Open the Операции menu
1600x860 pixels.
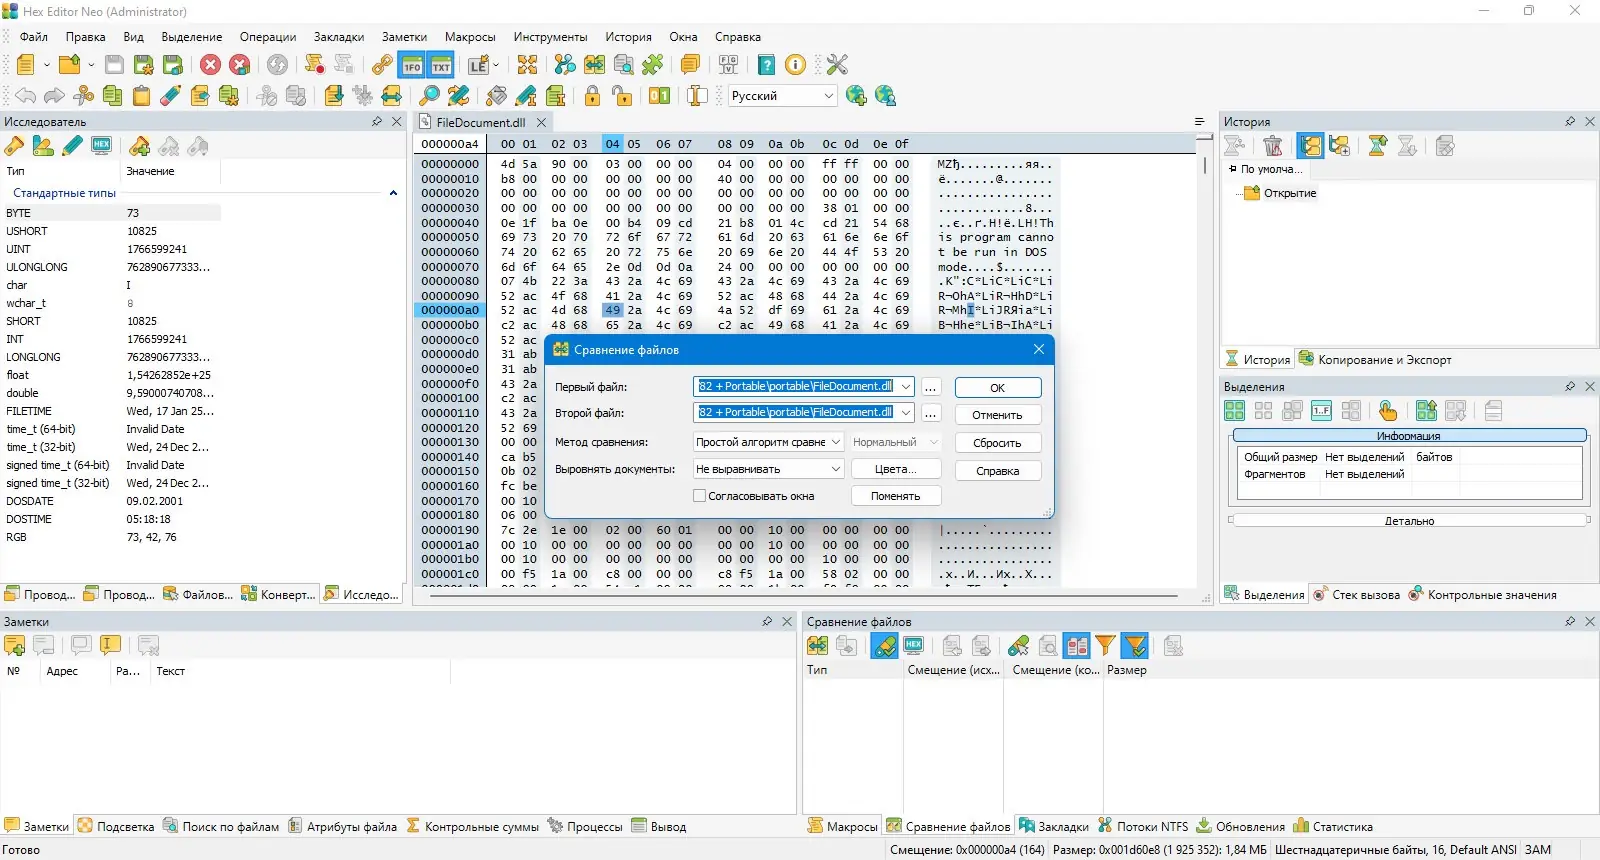(x=268, y=37)
